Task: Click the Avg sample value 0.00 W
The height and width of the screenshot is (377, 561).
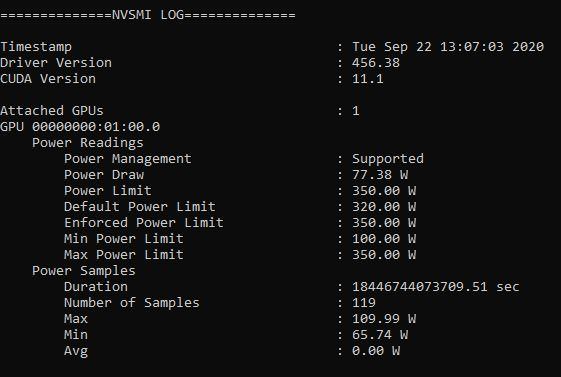Action: coord(376,351)
